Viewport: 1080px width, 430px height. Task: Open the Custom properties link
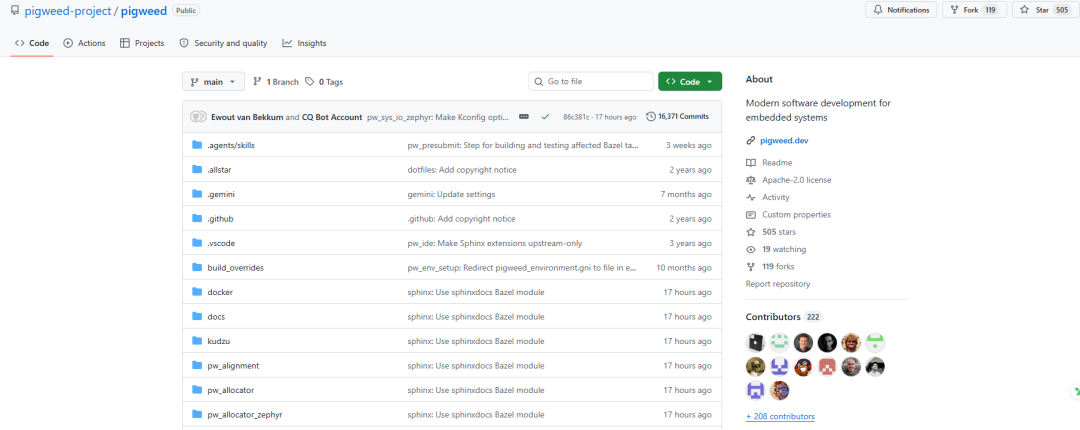[x=796, y=214]
